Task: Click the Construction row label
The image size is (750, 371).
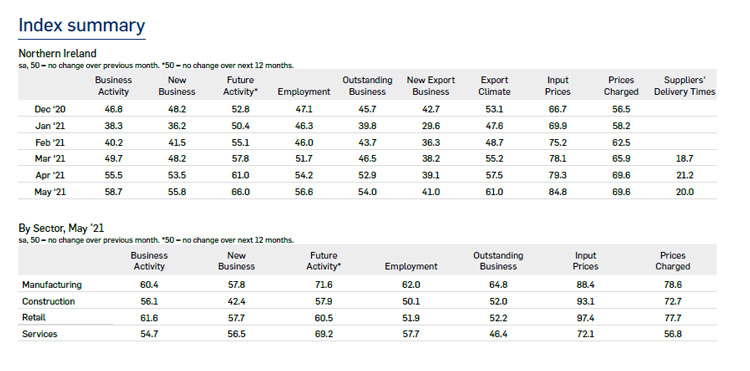Action: (x=48, y=302)
